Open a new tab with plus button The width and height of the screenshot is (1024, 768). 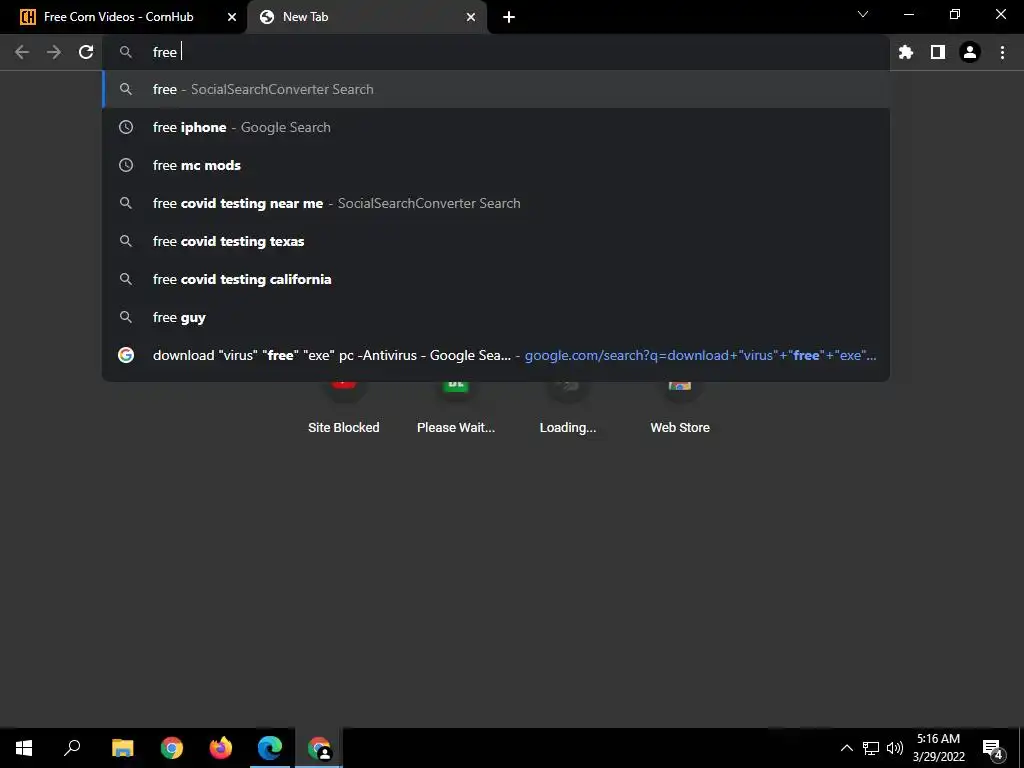tap(509, 17)
